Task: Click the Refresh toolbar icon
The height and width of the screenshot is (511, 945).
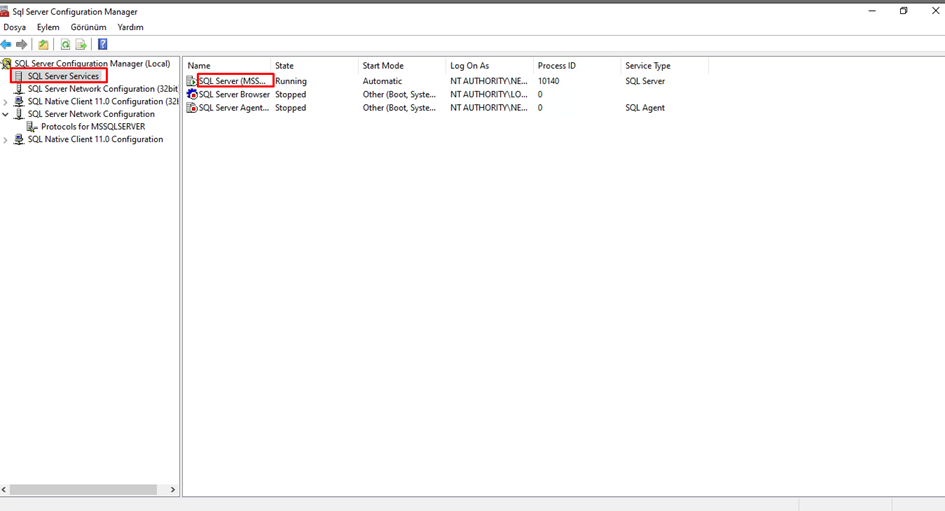Action: (x=65, y=45)
